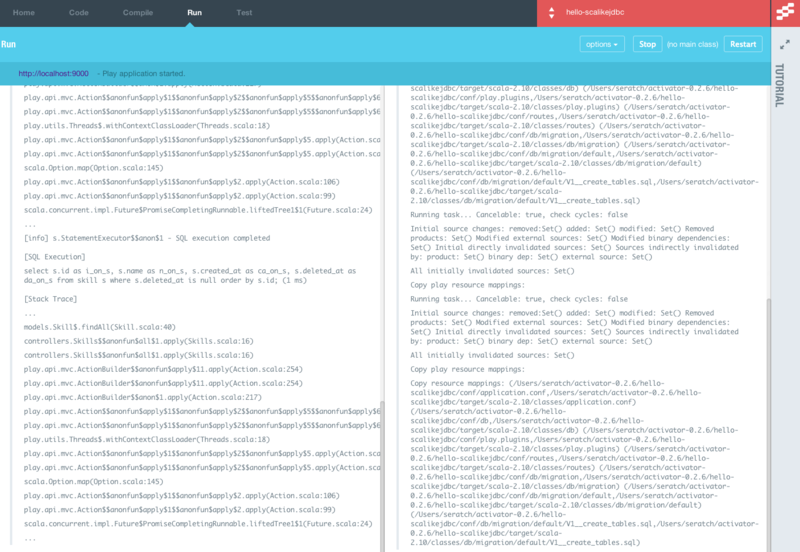
Task: Switch to the Code tab
Action: [79, 12]
